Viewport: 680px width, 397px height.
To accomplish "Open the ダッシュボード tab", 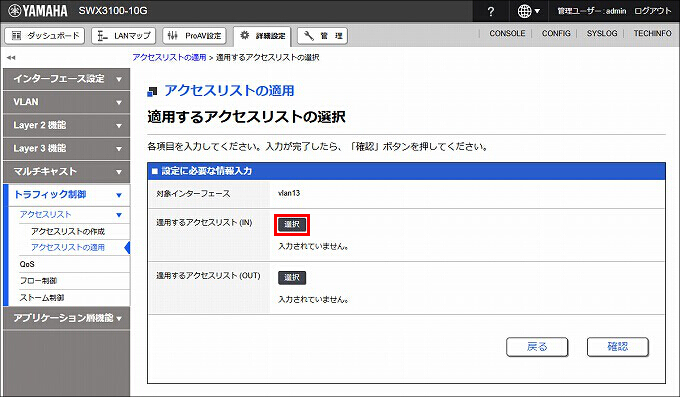I will tap(45, 36).
